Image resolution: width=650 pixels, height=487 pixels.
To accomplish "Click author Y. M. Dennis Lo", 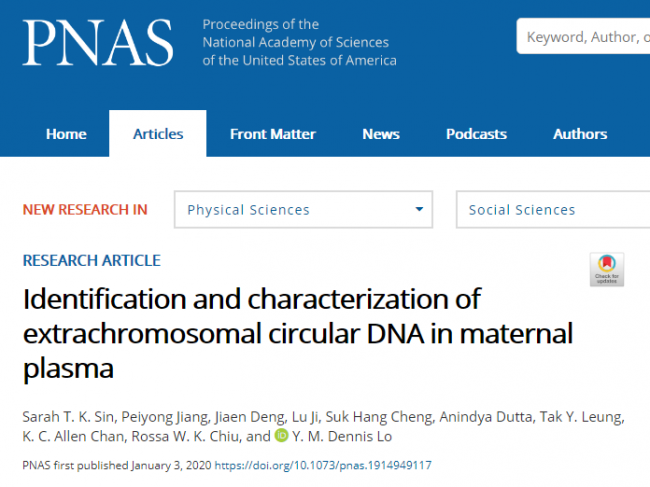I will (x=342, y=436).
